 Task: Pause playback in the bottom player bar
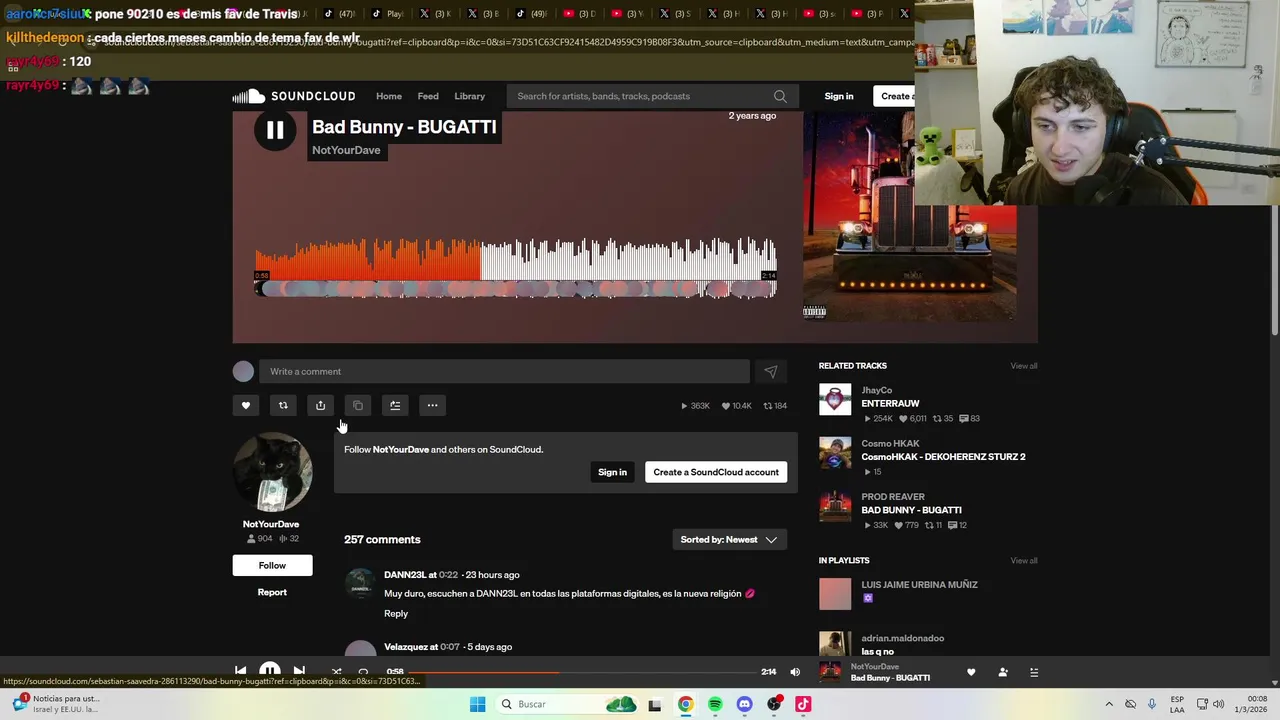click(x=270, y=672)
